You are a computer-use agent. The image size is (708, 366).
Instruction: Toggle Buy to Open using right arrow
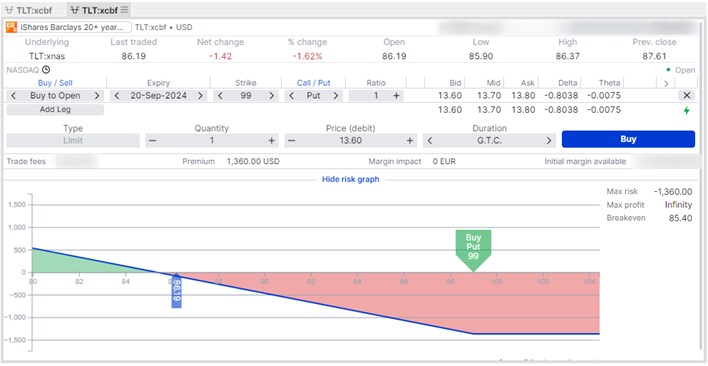tap(97, 96)
